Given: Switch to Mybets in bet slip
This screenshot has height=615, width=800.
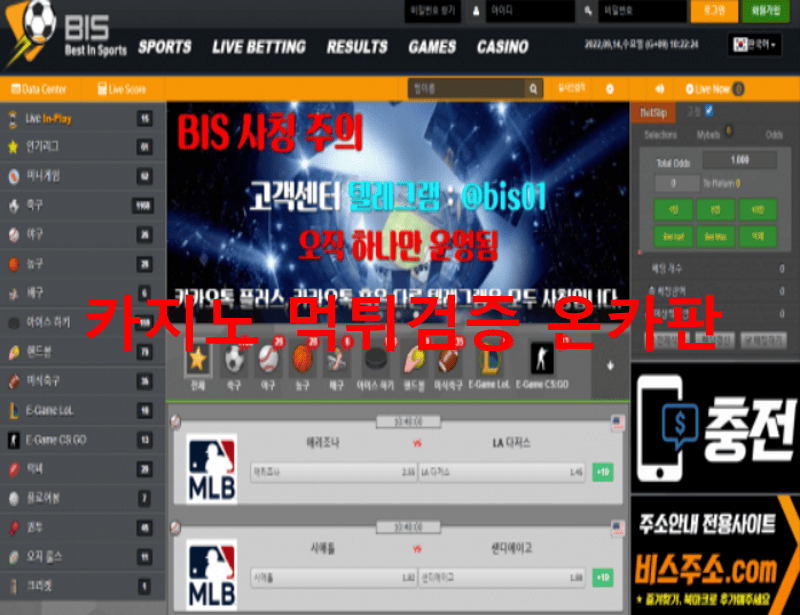Looking at the screenshot, I should tap(708, 135).
